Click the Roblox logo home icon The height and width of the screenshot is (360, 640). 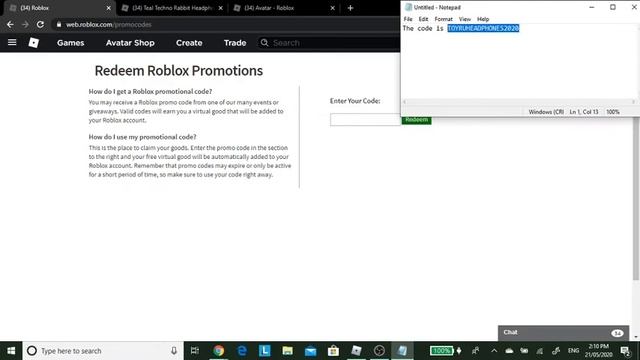(34, 42)
